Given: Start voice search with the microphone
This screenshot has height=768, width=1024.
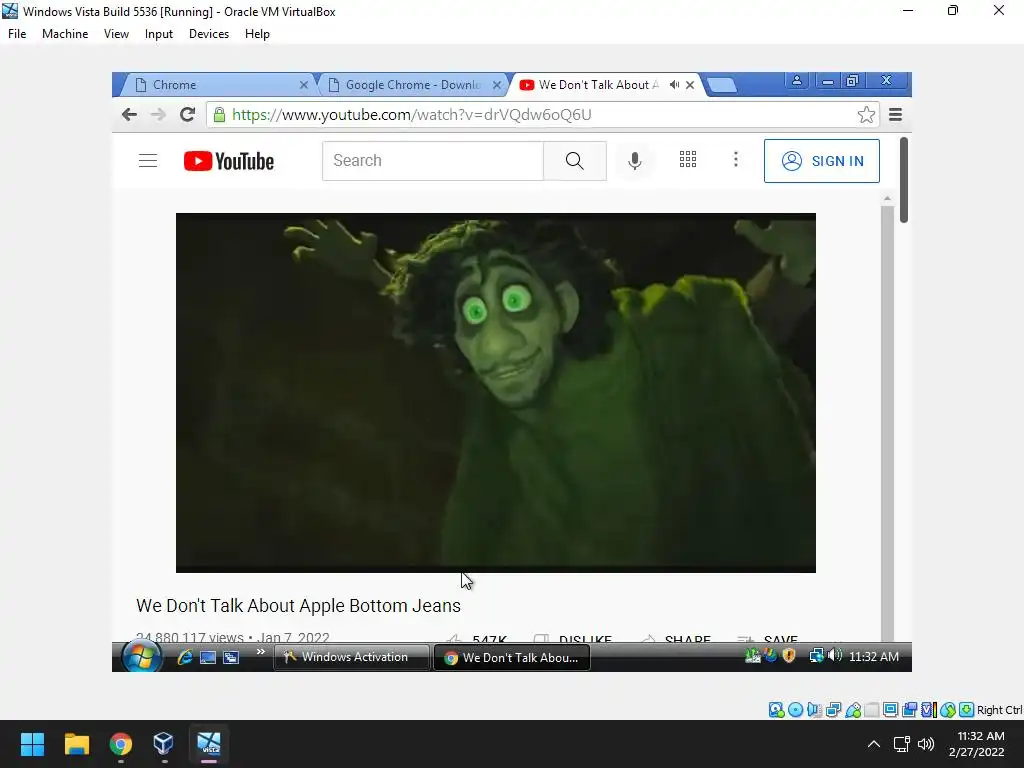Looking at the screenshot, I should click(634, 161).
